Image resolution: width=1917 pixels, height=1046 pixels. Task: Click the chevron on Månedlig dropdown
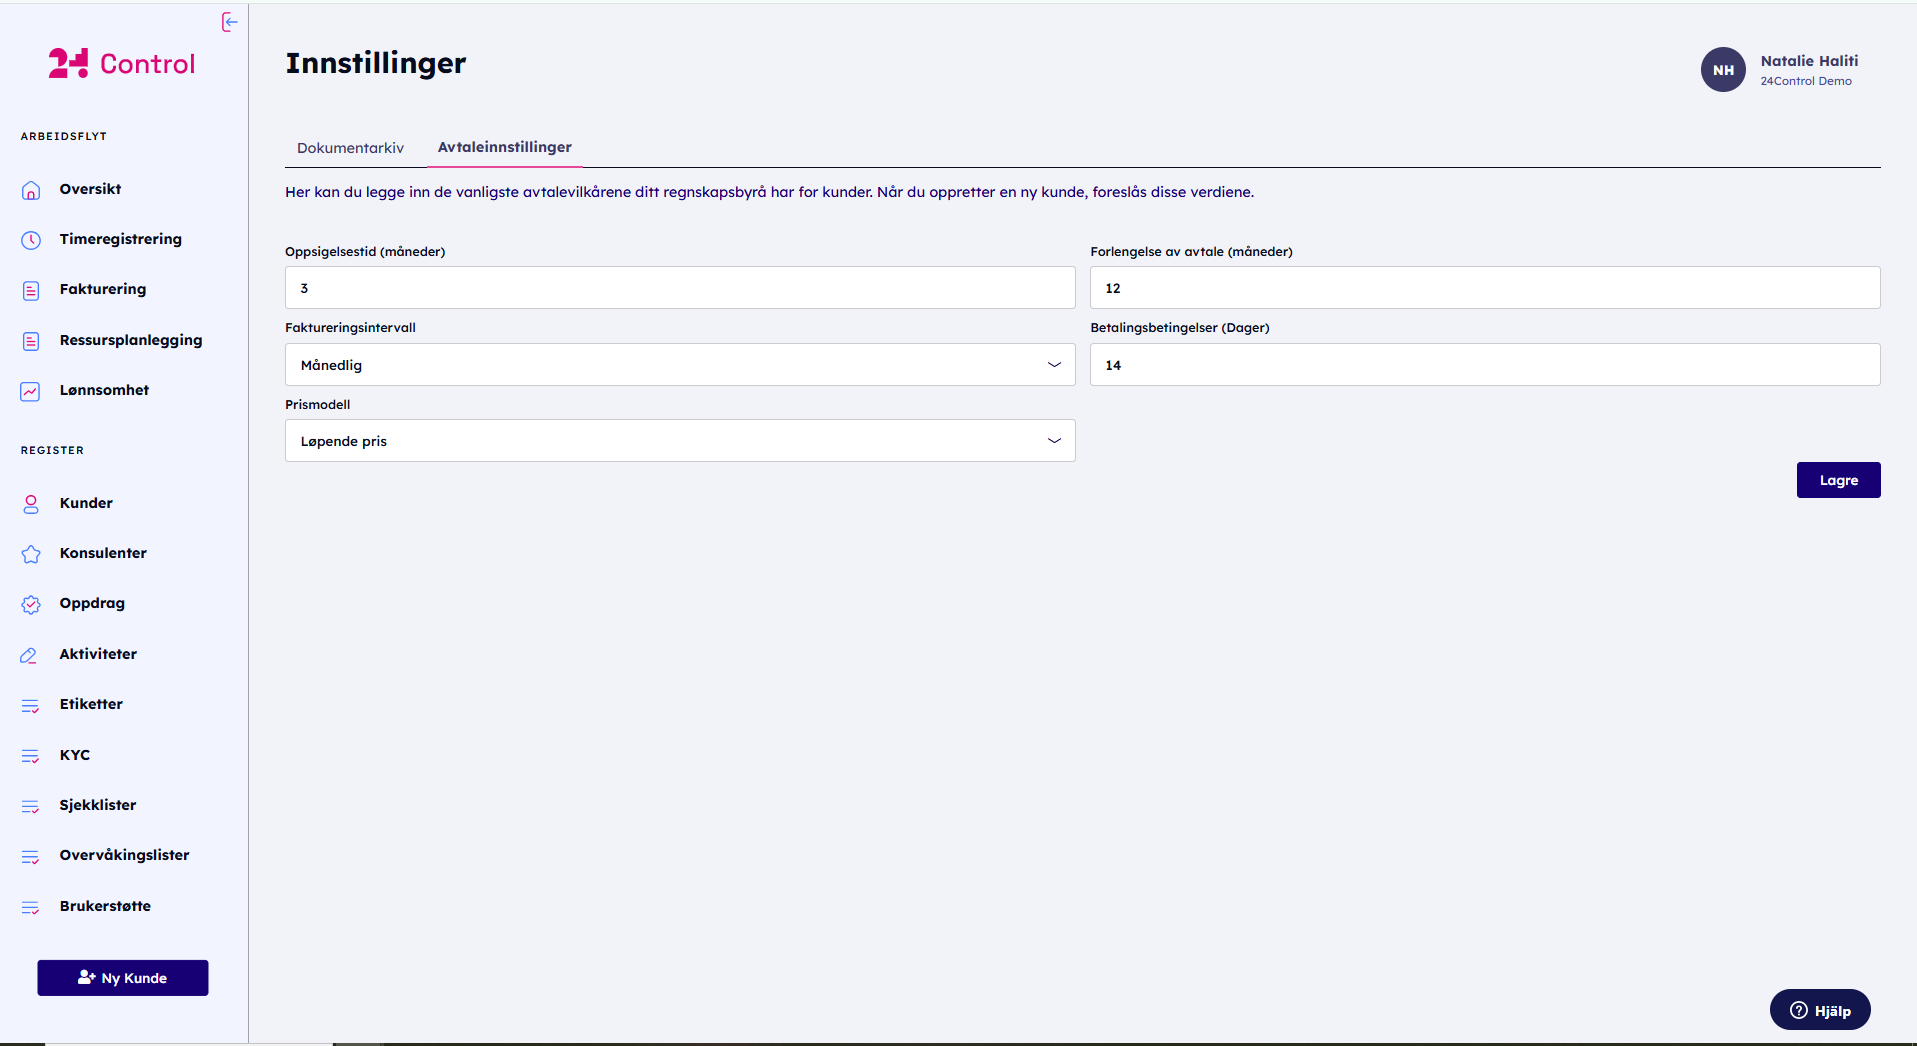(x=1054, y=365)
